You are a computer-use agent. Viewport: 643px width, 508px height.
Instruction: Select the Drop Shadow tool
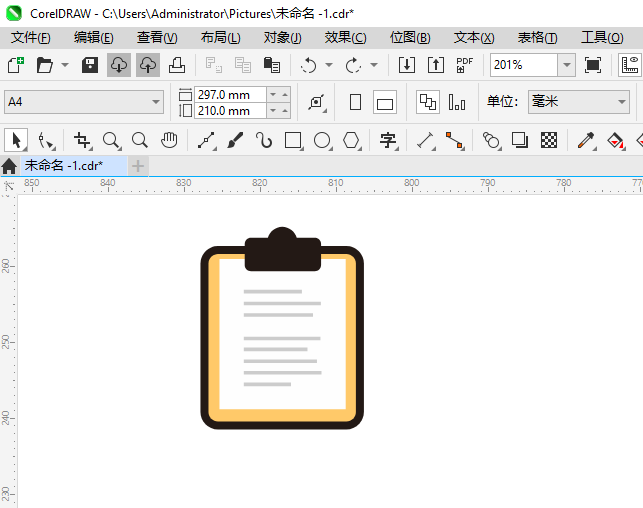(x=520, y=141)
